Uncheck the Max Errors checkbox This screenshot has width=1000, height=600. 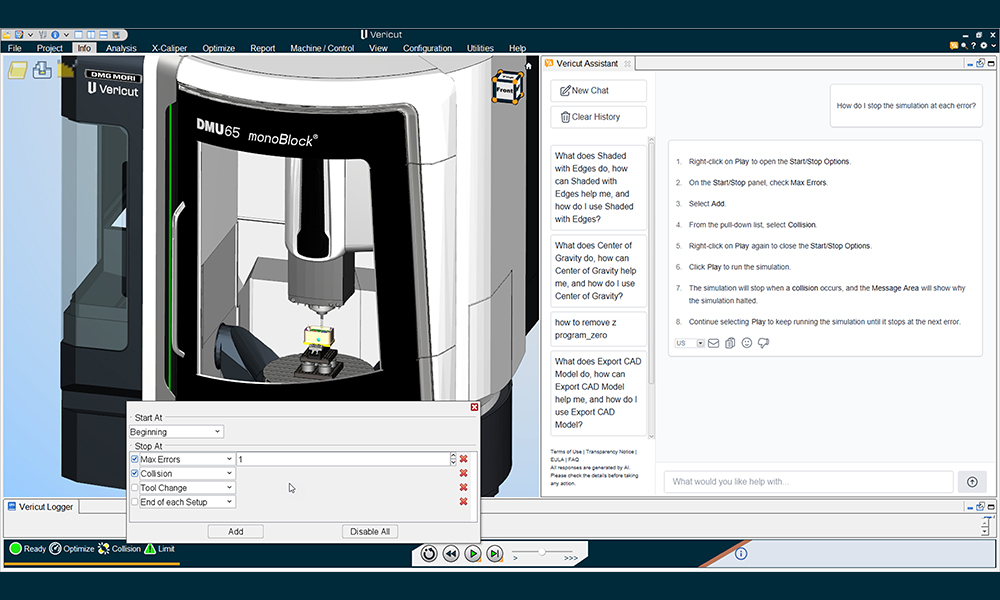[135, 459]
